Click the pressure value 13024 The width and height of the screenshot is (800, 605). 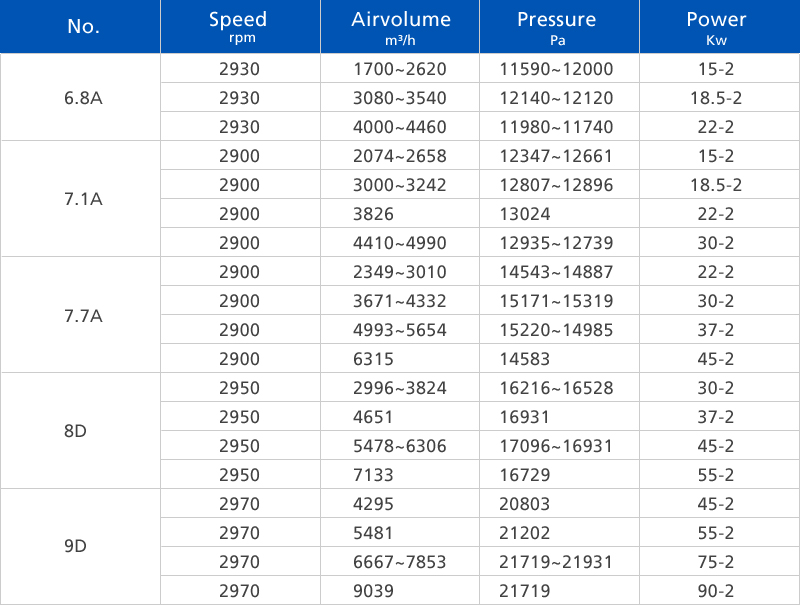[526, 214]
